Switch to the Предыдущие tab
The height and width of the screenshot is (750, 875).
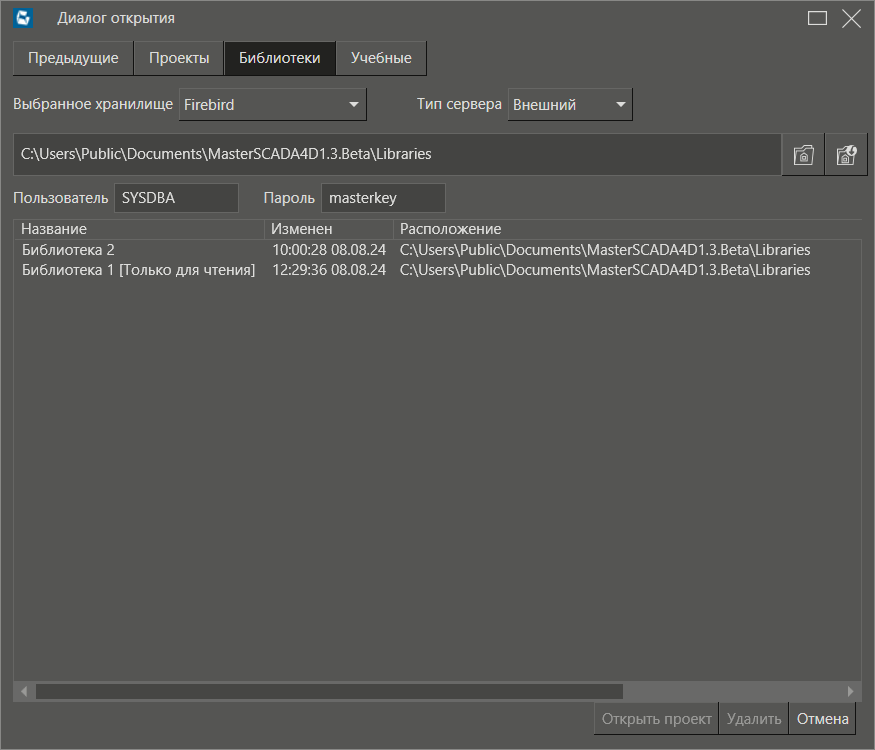click(73, 58)
